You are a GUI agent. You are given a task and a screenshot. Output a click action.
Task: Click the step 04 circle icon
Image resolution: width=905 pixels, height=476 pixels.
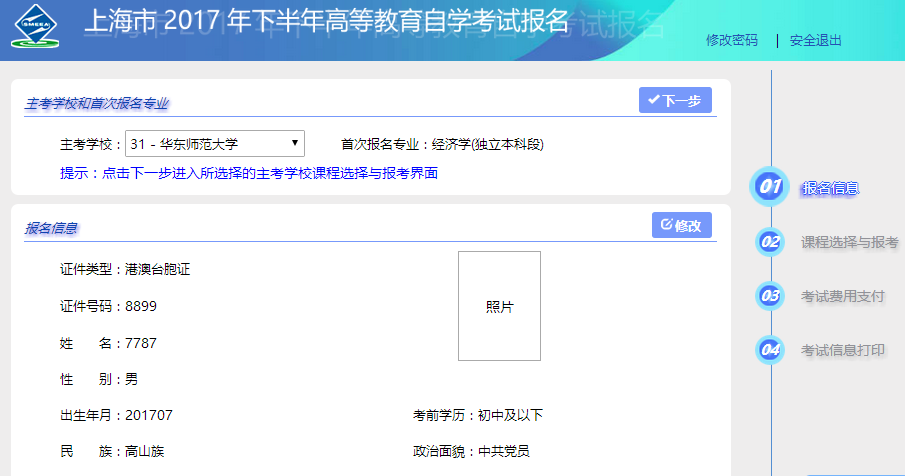[x=770, y=349]
